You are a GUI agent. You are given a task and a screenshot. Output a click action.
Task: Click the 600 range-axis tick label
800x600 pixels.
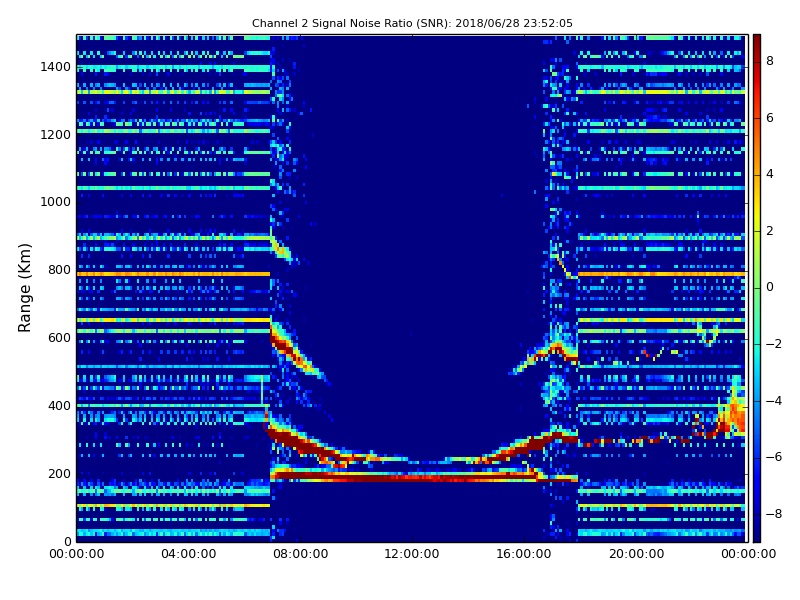[59, 338]
